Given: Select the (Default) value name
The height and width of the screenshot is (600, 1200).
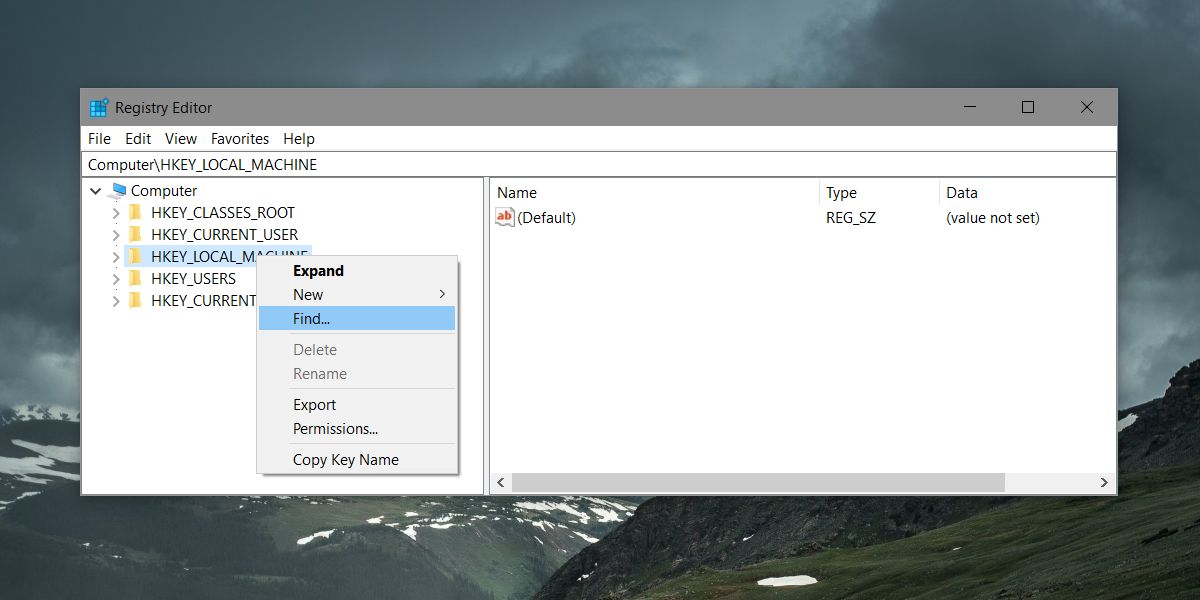Looking at the screenshot, I should click(547, 217).
